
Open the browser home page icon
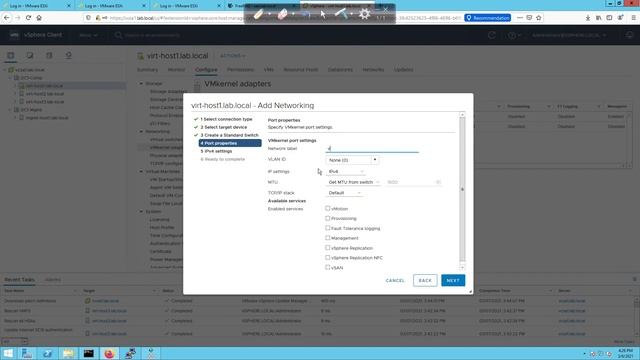(39, 18)
